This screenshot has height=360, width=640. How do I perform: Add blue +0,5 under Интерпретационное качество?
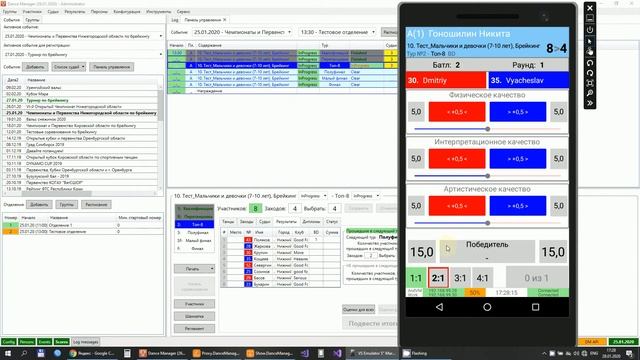518,159
